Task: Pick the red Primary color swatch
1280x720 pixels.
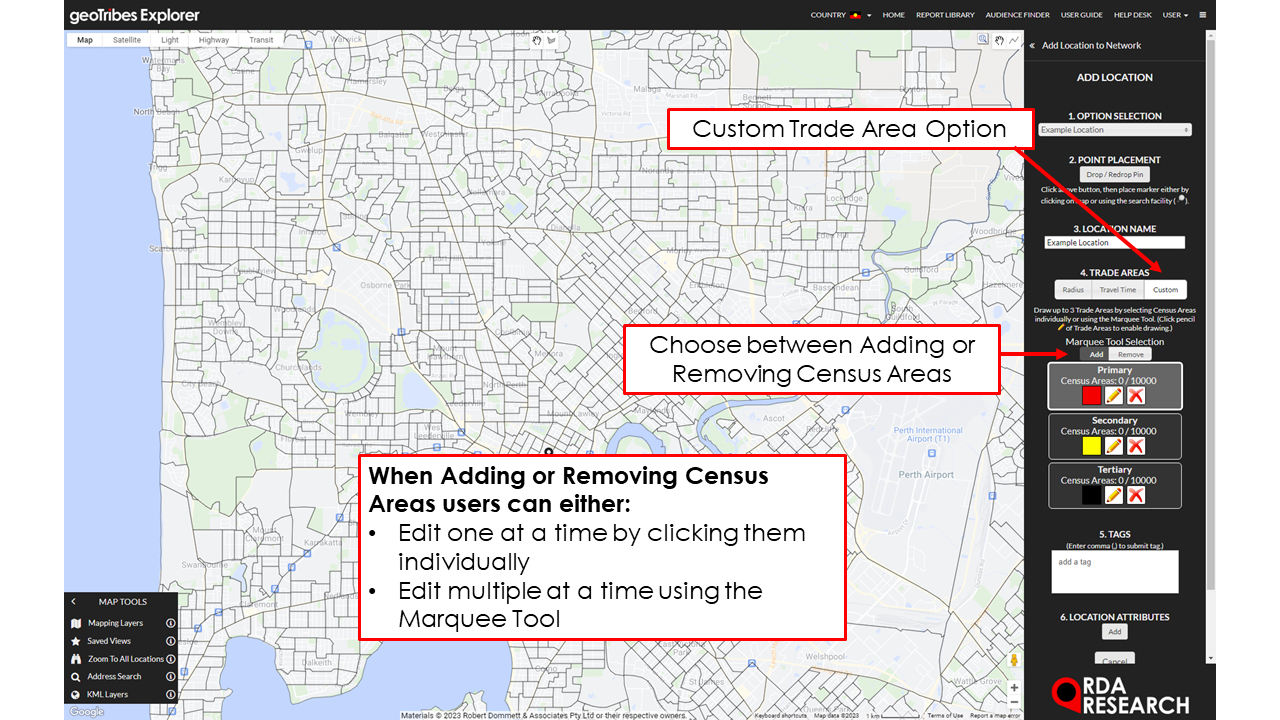Action: [x=1091, y=396]
